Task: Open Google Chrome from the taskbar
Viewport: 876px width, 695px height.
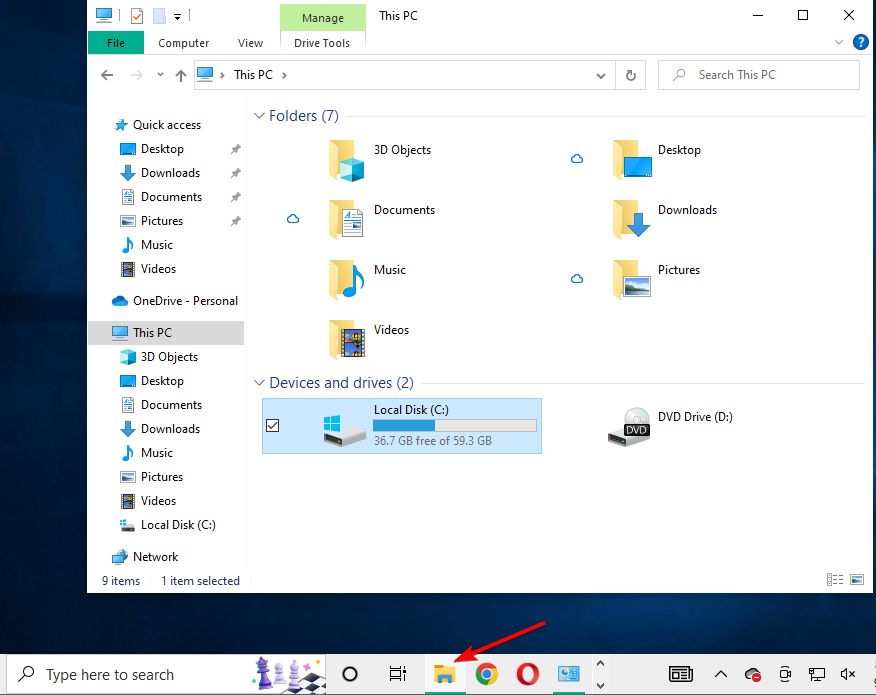Action: tap(486, 674)
